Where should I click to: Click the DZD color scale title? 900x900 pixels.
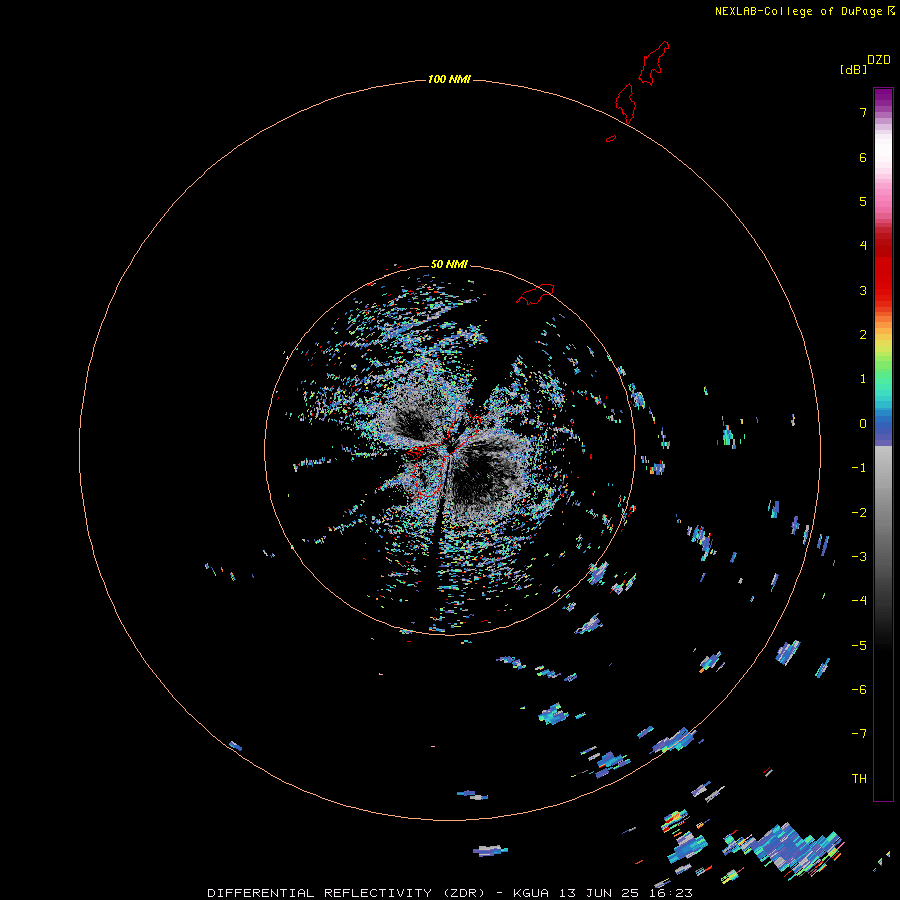[x=878, y=60]
